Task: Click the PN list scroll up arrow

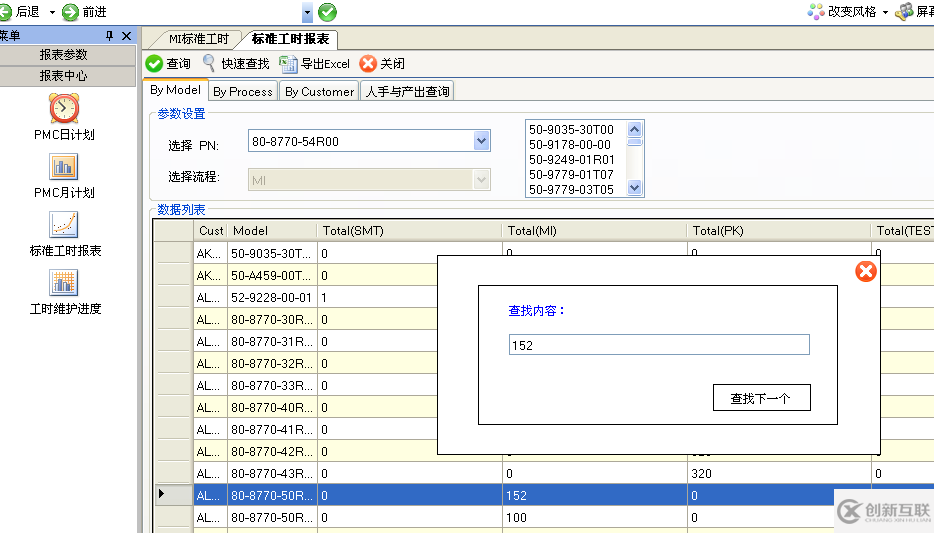Action: (x=634, y=129)
